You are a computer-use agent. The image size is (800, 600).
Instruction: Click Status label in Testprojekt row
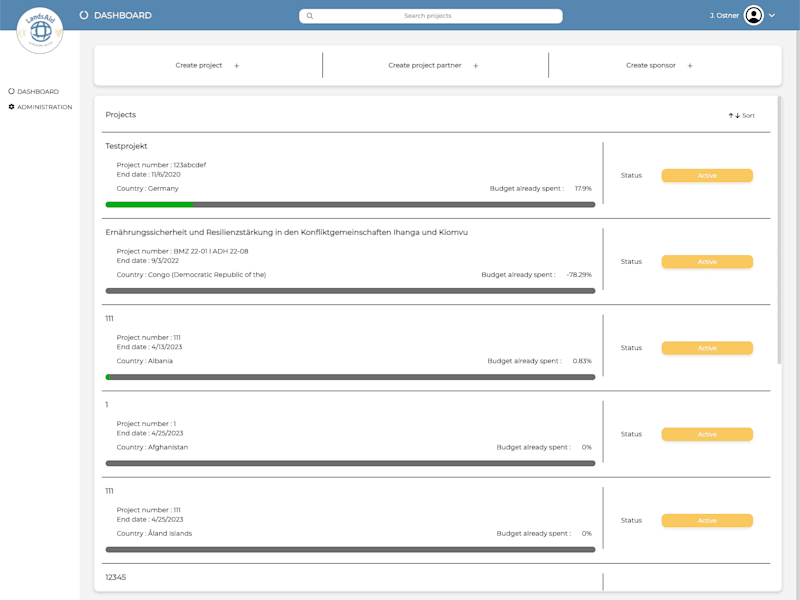coord(631,176)
